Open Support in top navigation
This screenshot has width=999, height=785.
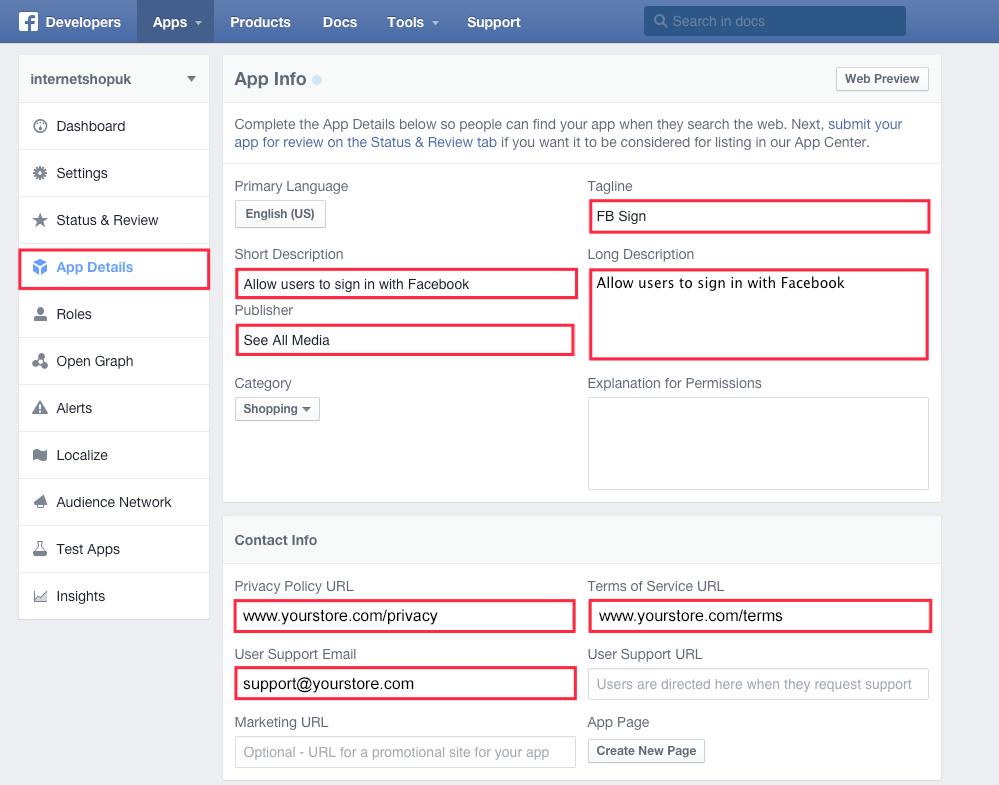coord(494,22)
